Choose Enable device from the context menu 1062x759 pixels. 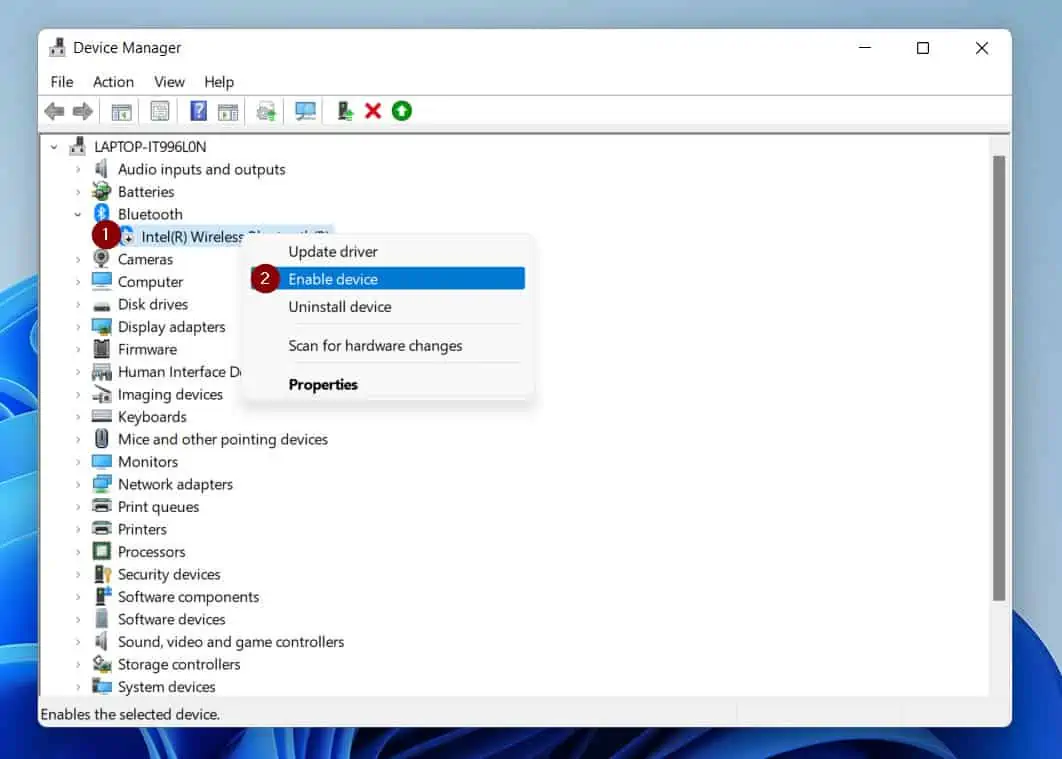pos(333,279)
